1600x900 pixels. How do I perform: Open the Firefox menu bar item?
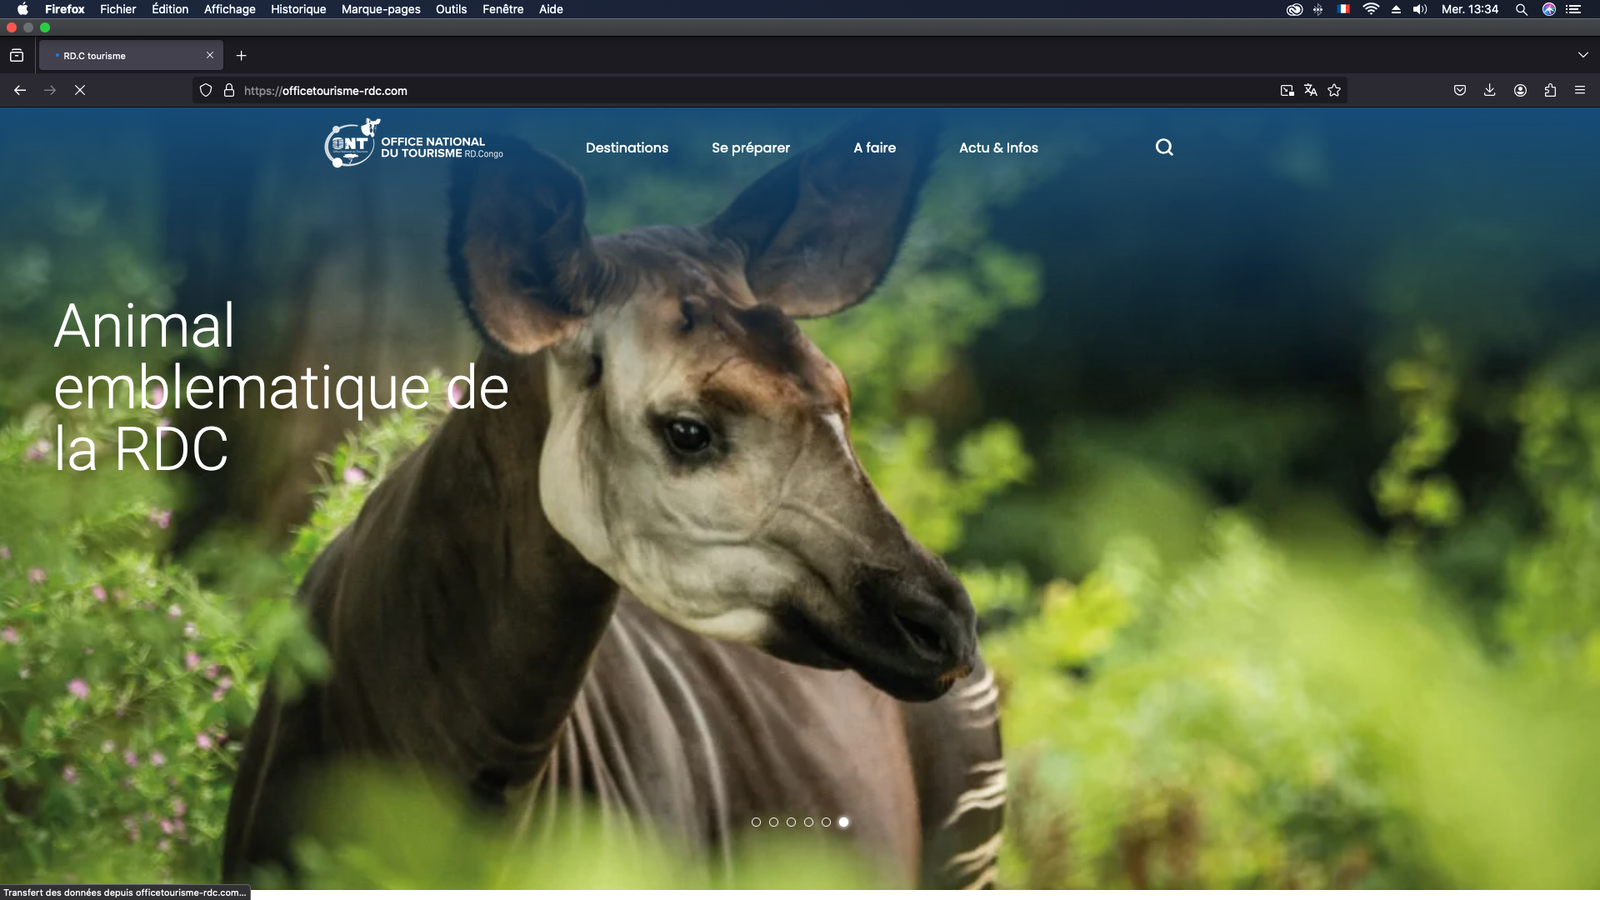click(65, 9)
